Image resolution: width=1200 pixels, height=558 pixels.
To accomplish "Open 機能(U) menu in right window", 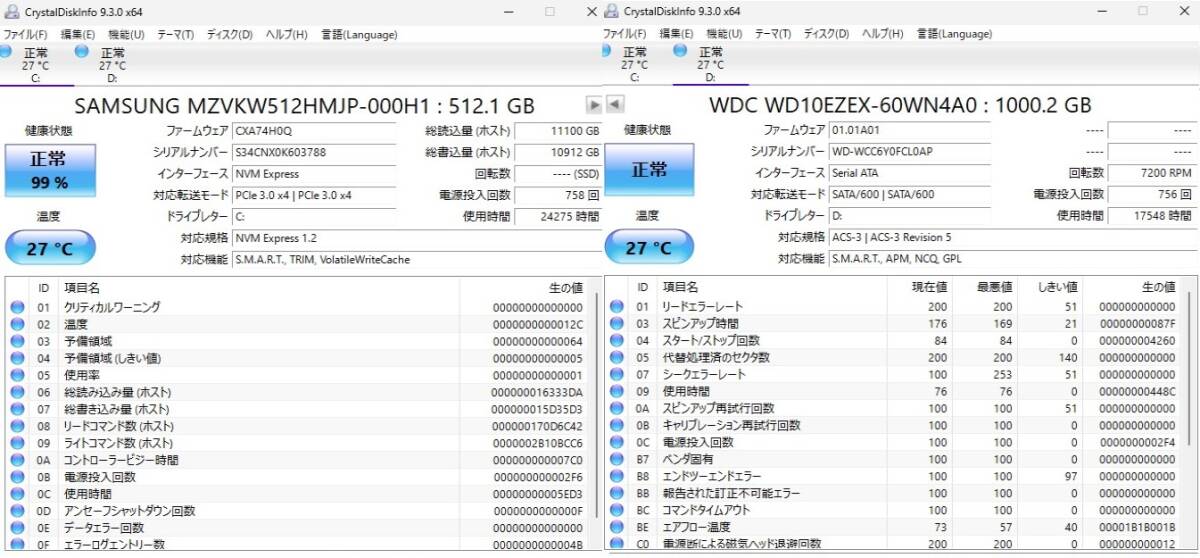I will [x=726, y=34].
